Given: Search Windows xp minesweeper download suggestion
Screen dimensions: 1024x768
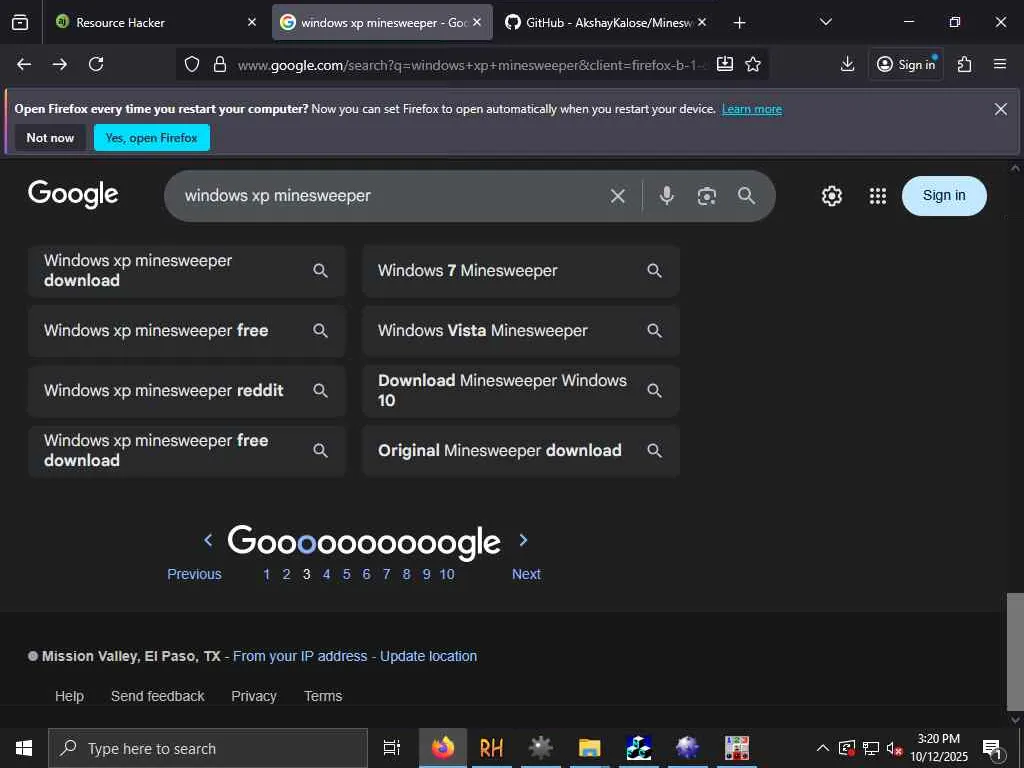Looking at the screenshot, I should pyautogui.click(x=186, y=270).
